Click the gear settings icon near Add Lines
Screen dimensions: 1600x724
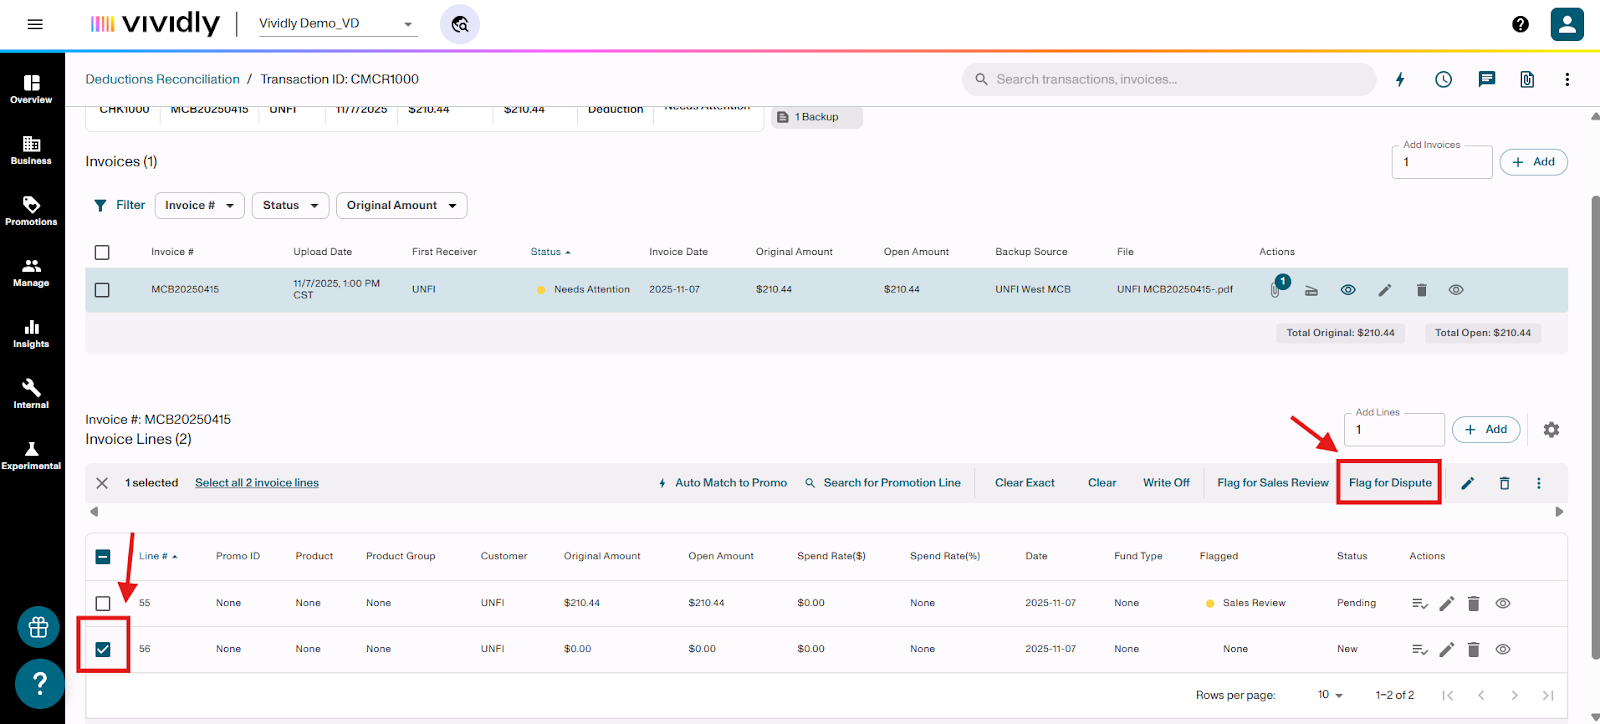tap(1551, 430)
